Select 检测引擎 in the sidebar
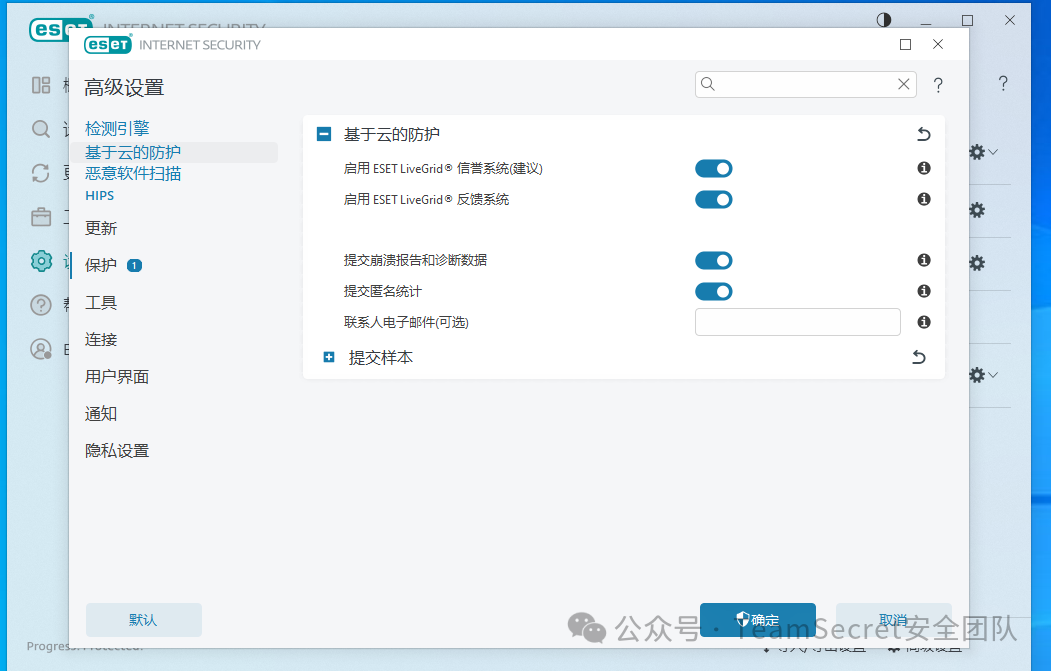Screen dimensions: 1051x671 click(x=117, y=128)
